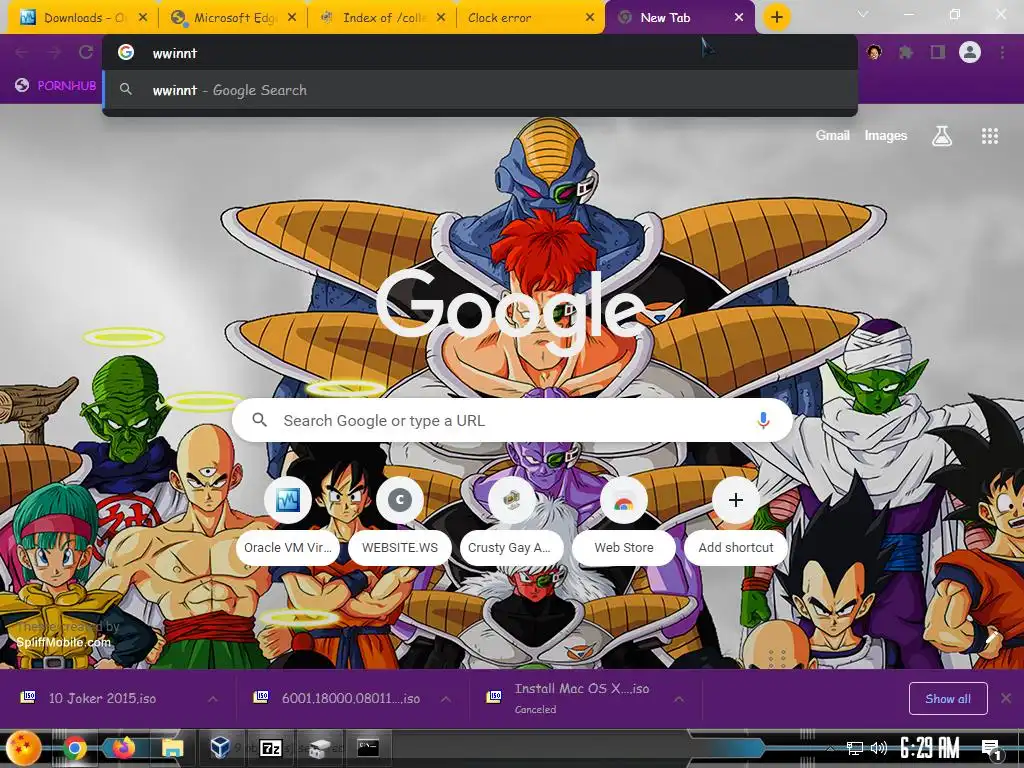Viewport: 1024px width, 768px height.
Task: Open the Command Prompt taskbar icon
Action: coord(368,748)
